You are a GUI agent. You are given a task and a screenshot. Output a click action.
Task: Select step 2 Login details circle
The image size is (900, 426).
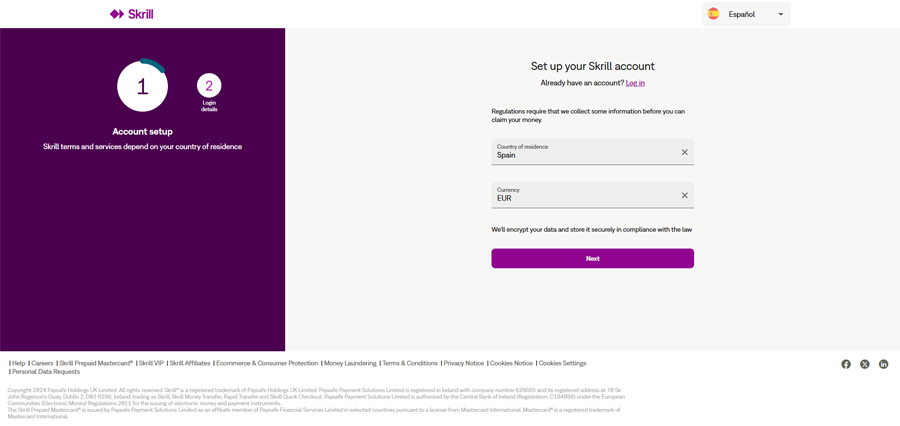[209, 86]
